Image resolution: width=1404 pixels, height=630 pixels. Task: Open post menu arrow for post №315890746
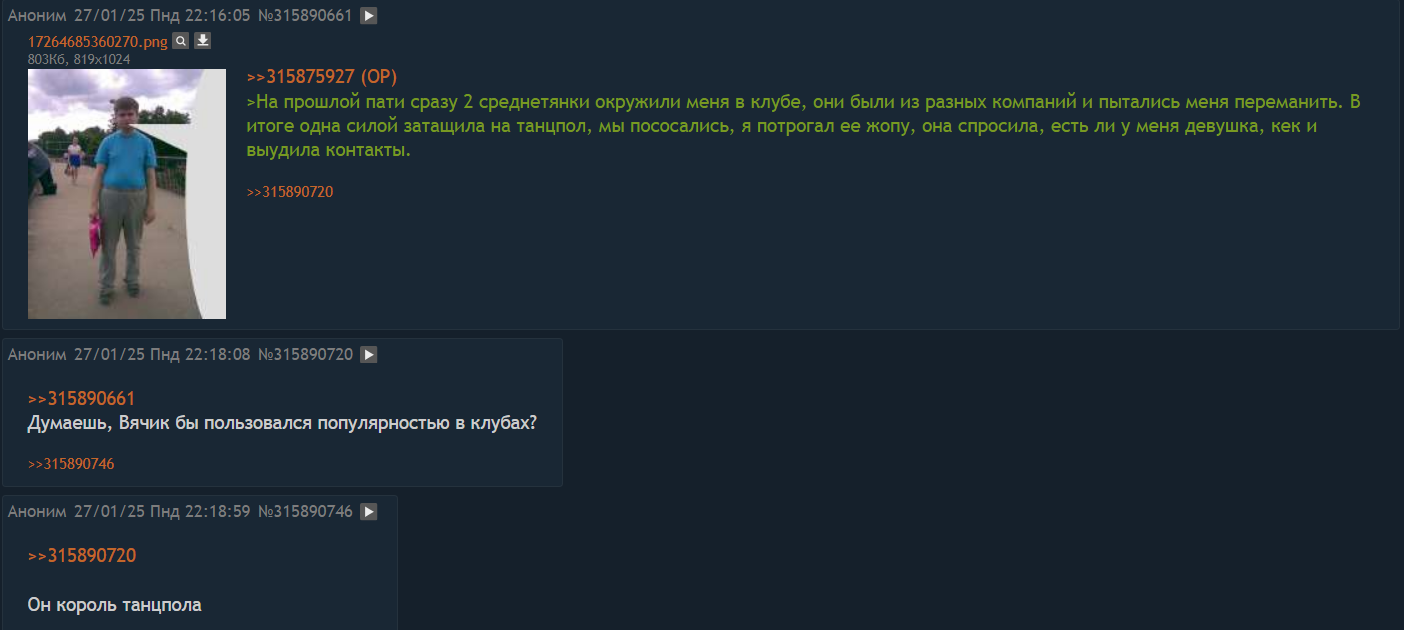pyautogui.click(x=369, y=511)
